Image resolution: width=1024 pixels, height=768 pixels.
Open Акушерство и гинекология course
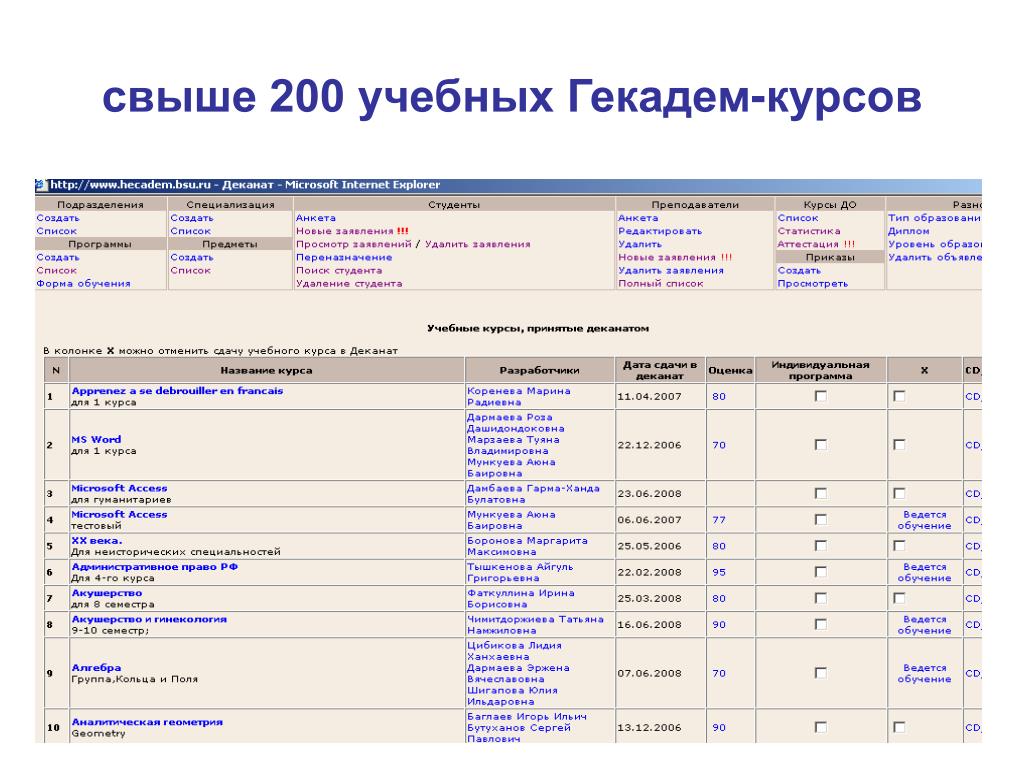pos(150,619)
